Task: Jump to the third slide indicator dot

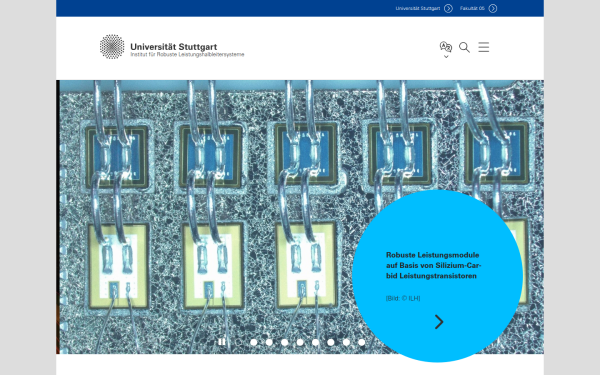Action: [269, 342]
